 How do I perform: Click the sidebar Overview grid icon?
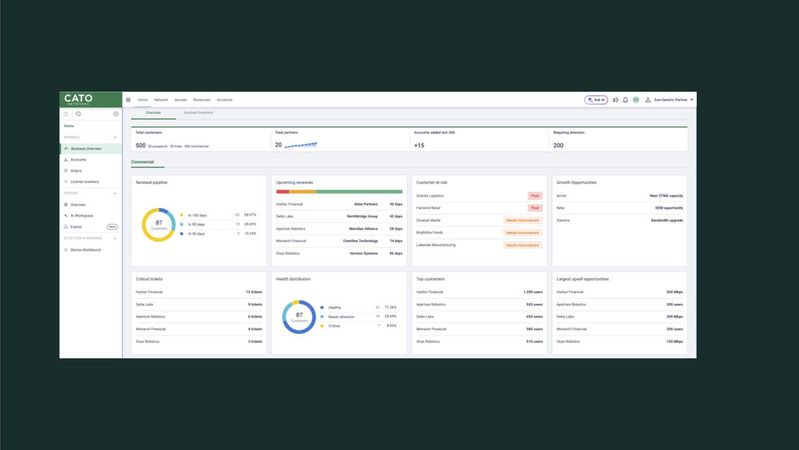click(x=66, y=204)
